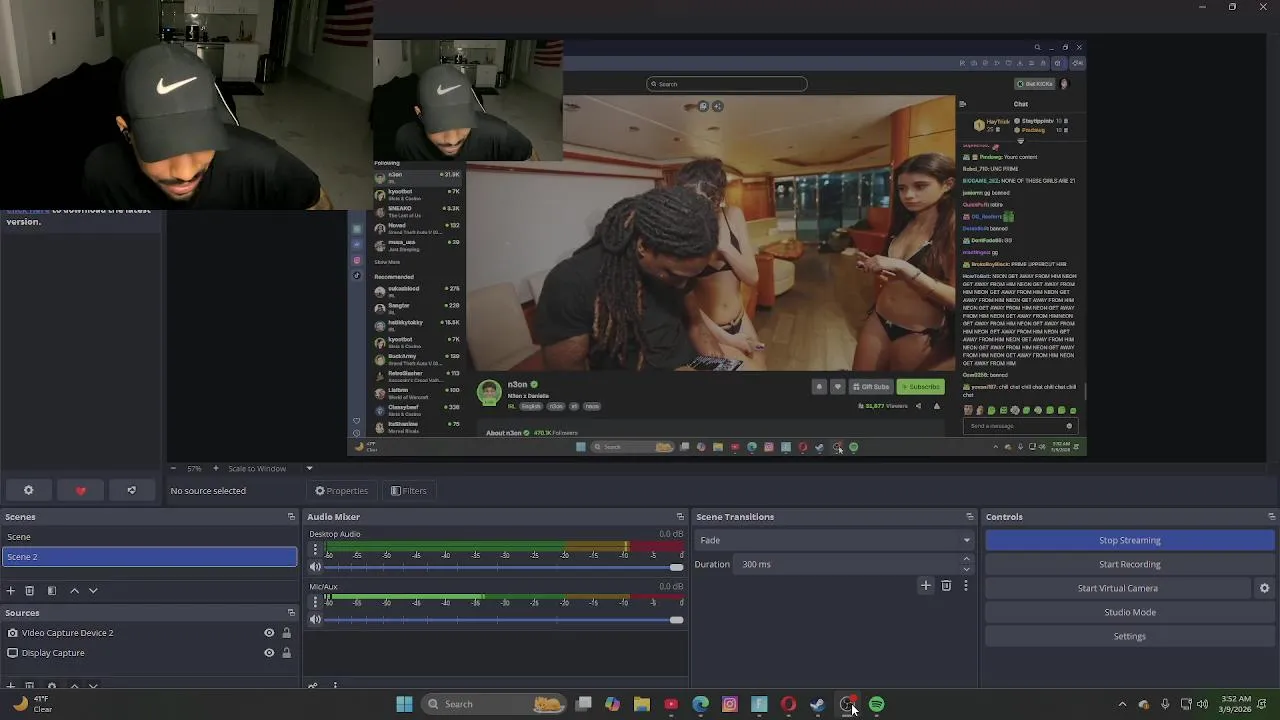Lock the Video Capture Device 2 source

coord(286,633)
